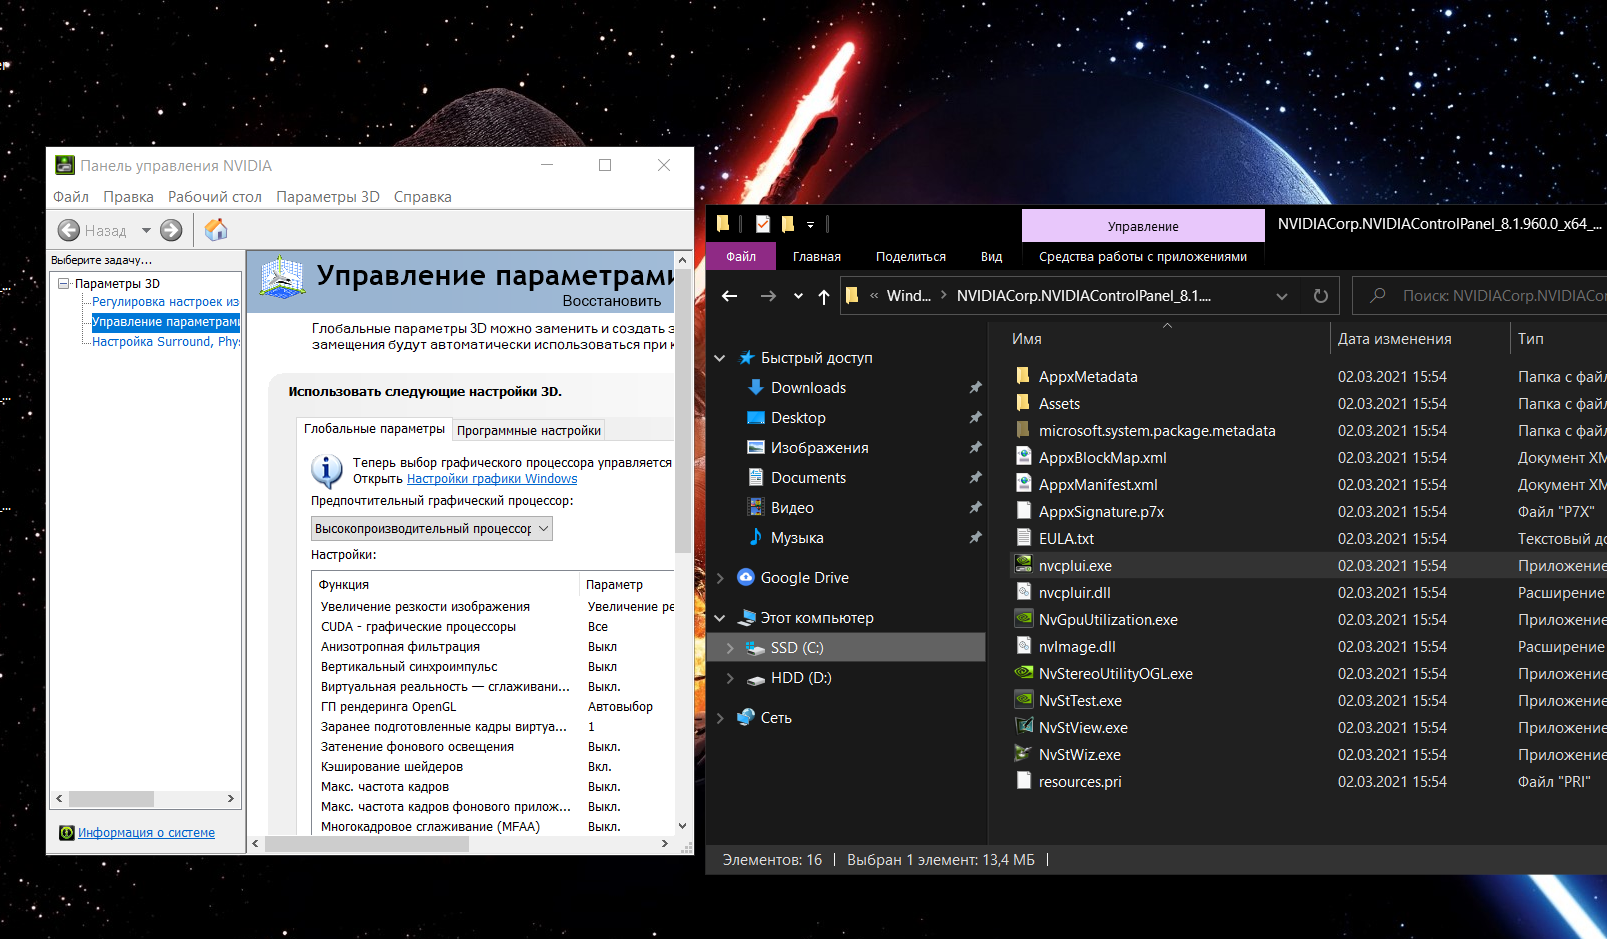Refresh the Explorer folder view
1607x939 pixels.
click(1321, 296)
